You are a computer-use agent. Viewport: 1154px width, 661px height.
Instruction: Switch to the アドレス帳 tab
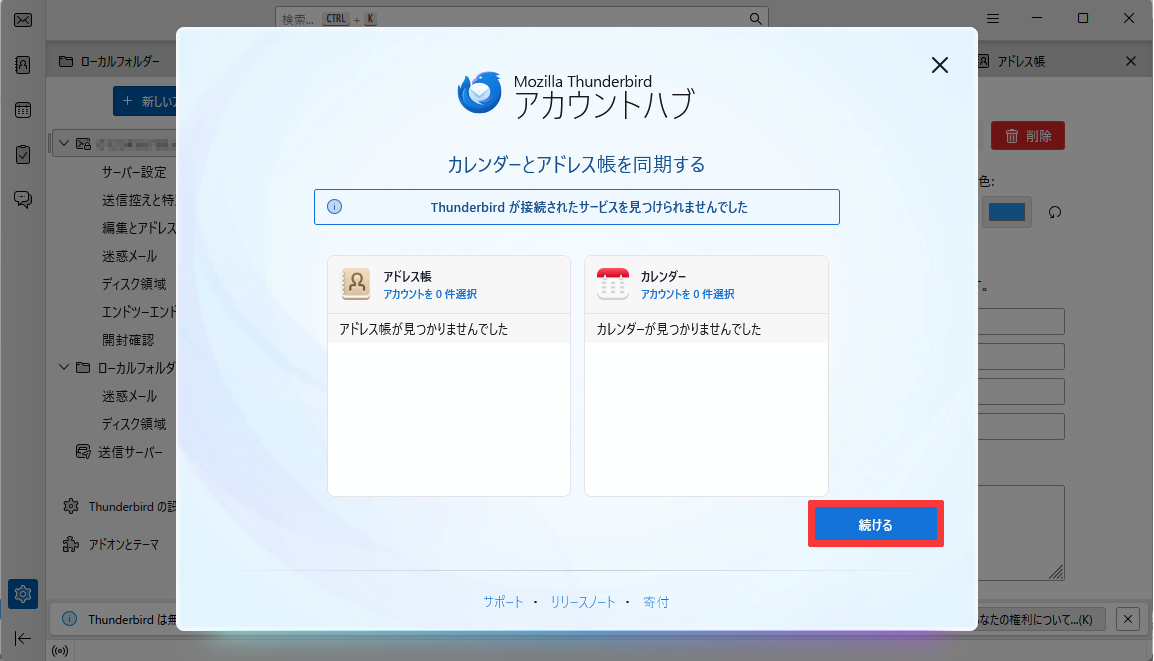1020,60
